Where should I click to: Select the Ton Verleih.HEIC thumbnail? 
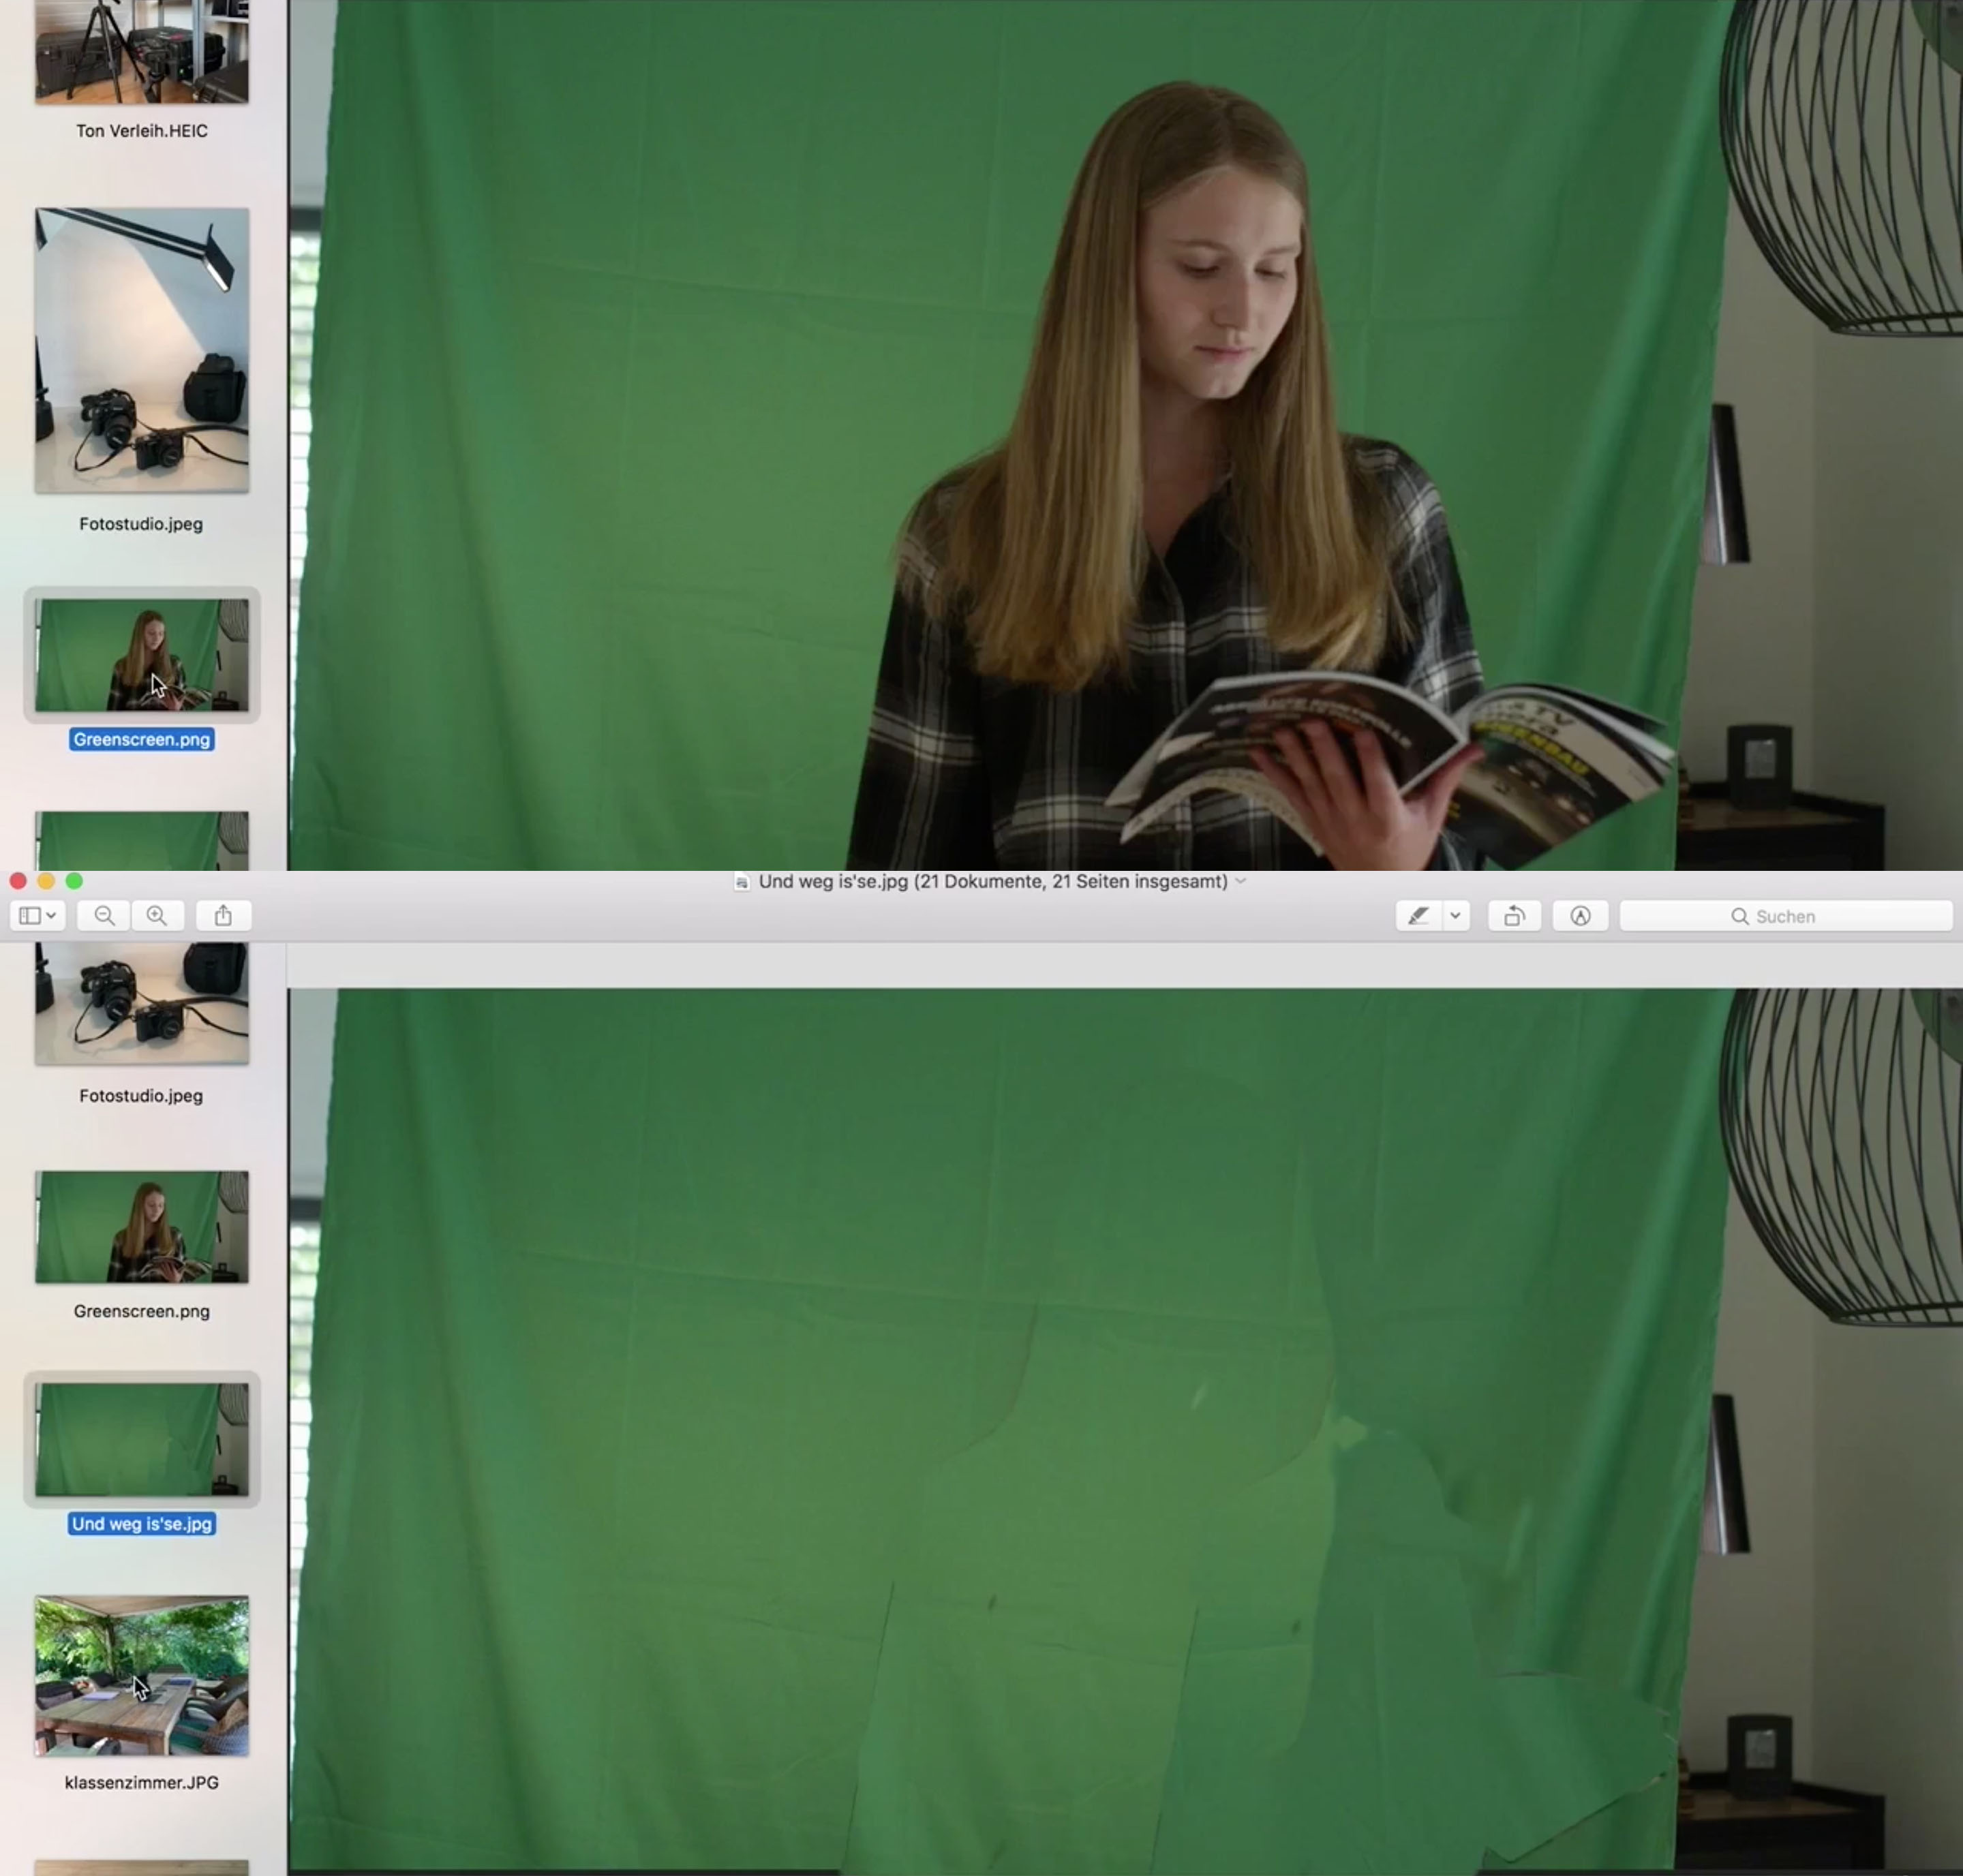[x=142, y=51]
